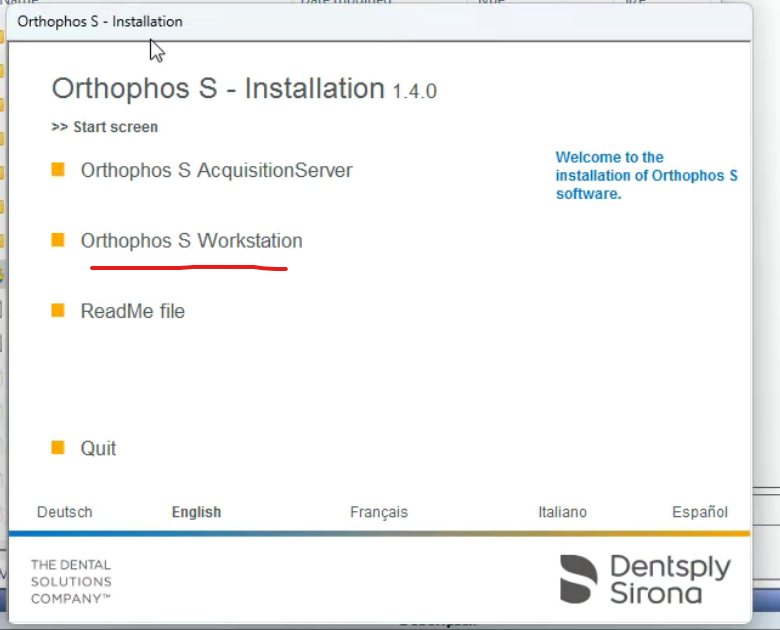
Task: Click the window title bar text
Action: [x=100, y=21]
